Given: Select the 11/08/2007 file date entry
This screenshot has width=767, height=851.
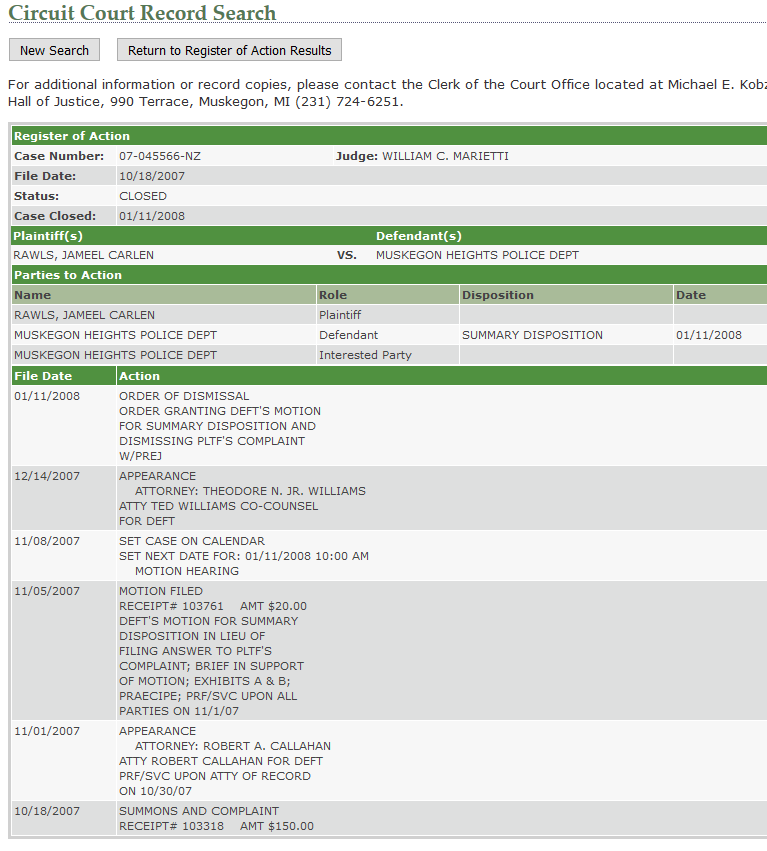Looking at the screenshot, I should [47, 541].
